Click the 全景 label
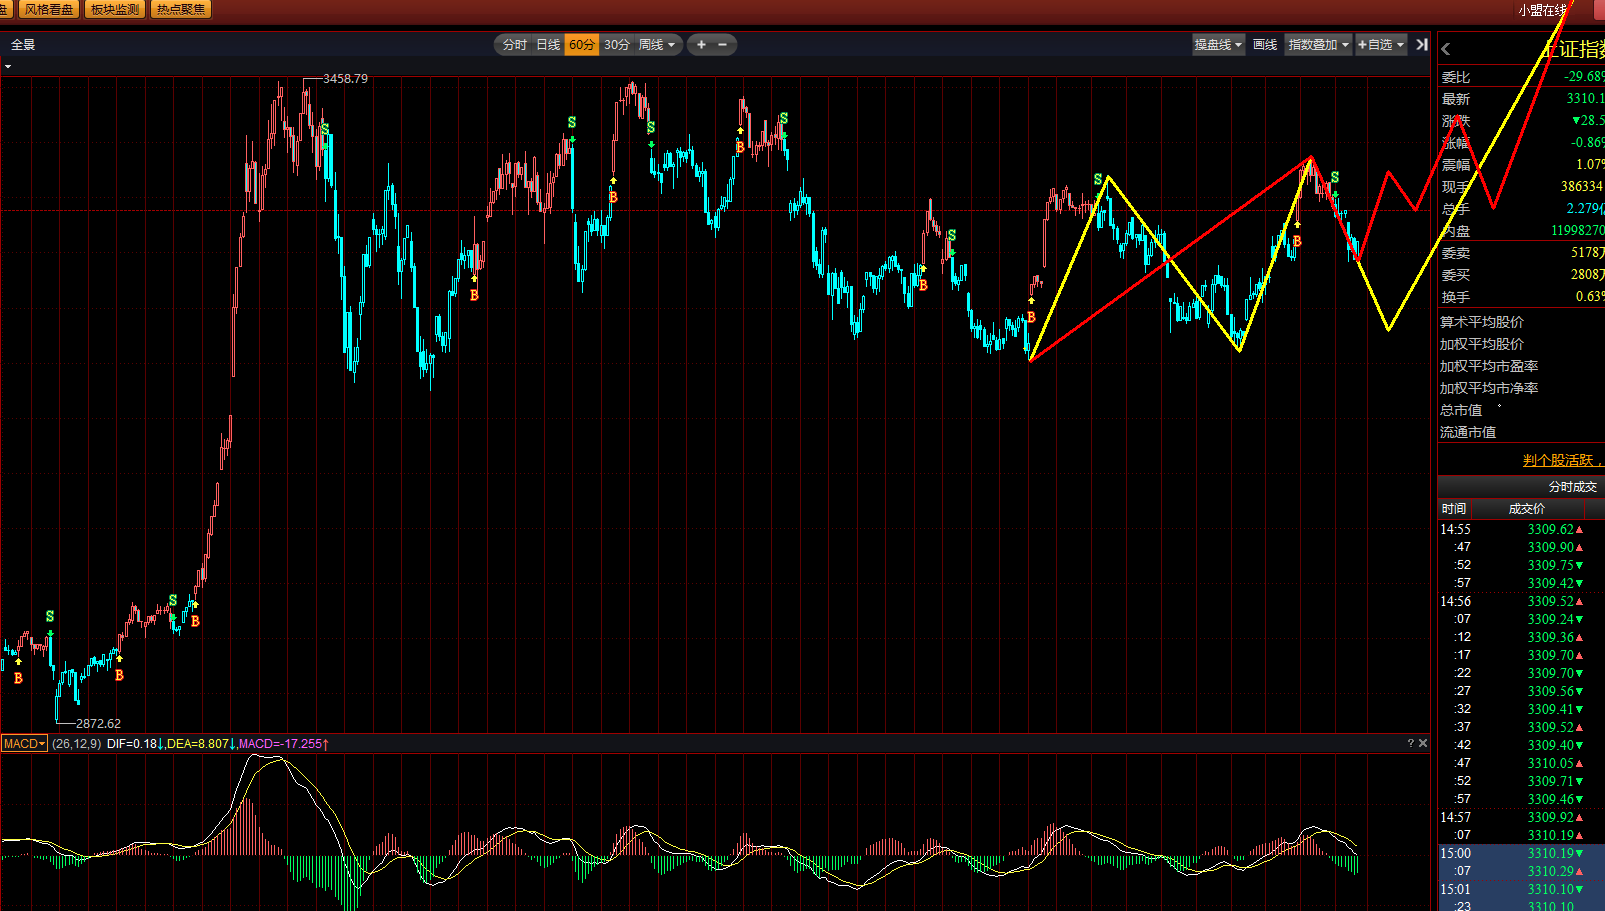The image size is (1605, 911). pos(23,45)
